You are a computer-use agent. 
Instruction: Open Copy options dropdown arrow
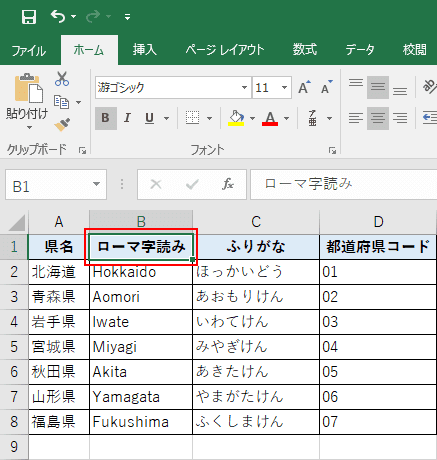click(x=78, y=102)
